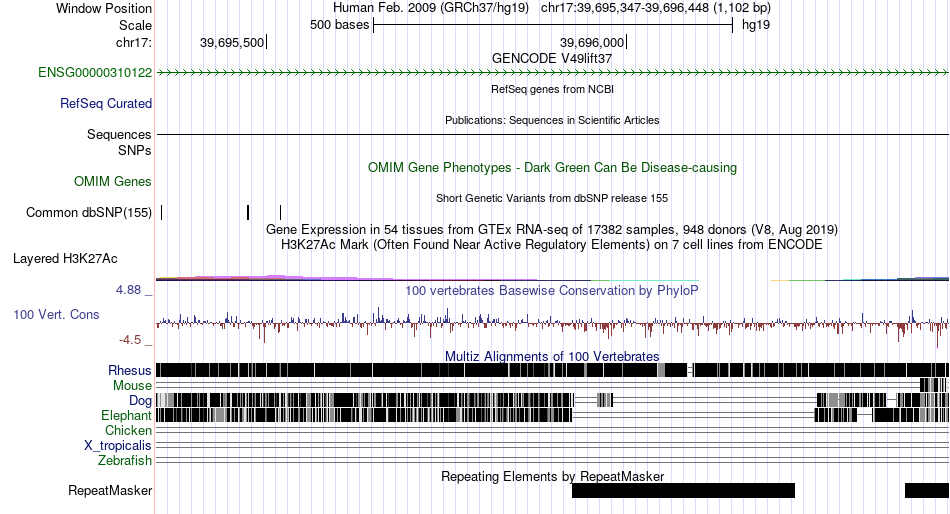Click Publications: Sequences in Scientific Articles title

[552, 120]
